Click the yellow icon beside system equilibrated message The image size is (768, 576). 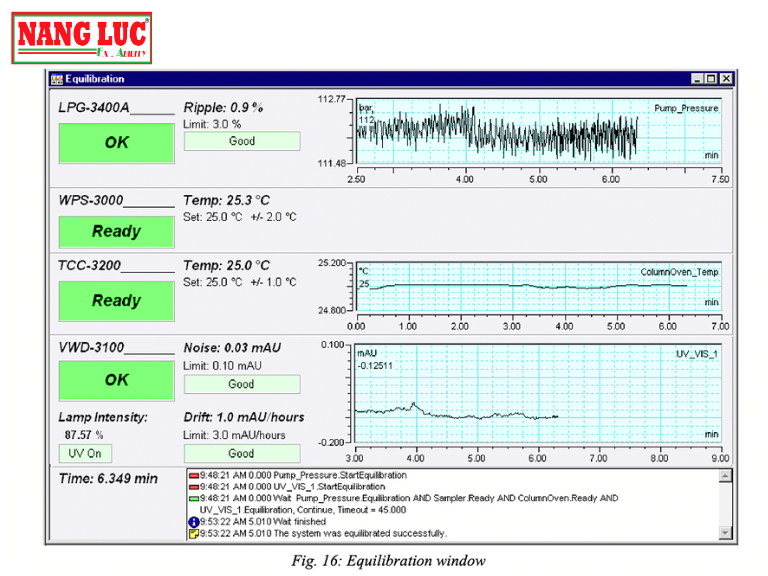coord(193,533)
